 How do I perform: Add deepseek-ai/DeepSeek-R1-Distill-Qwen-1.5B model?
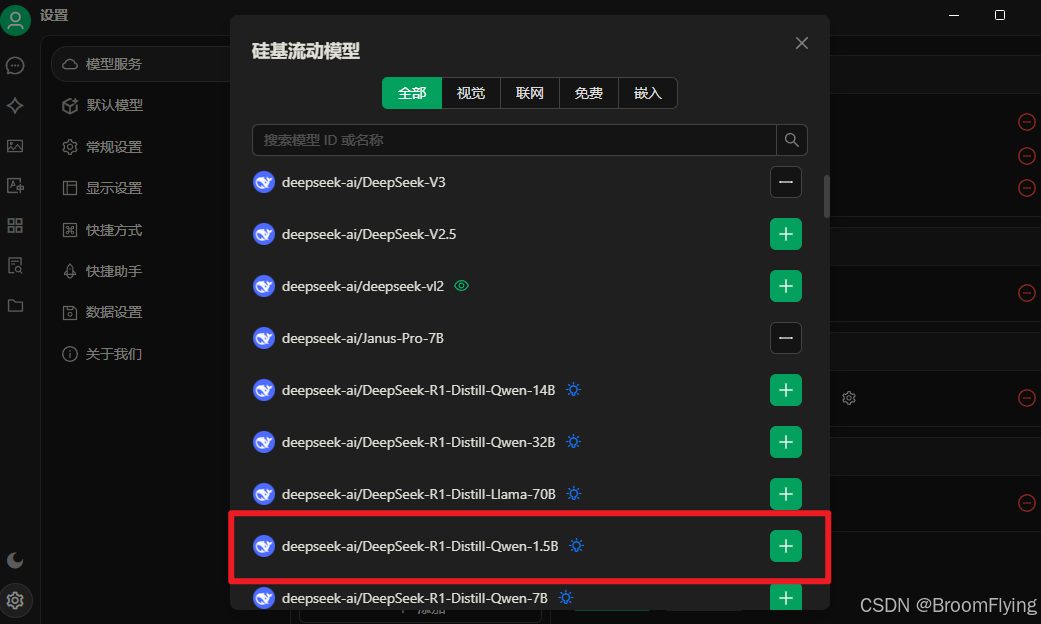tap(785, 546)
